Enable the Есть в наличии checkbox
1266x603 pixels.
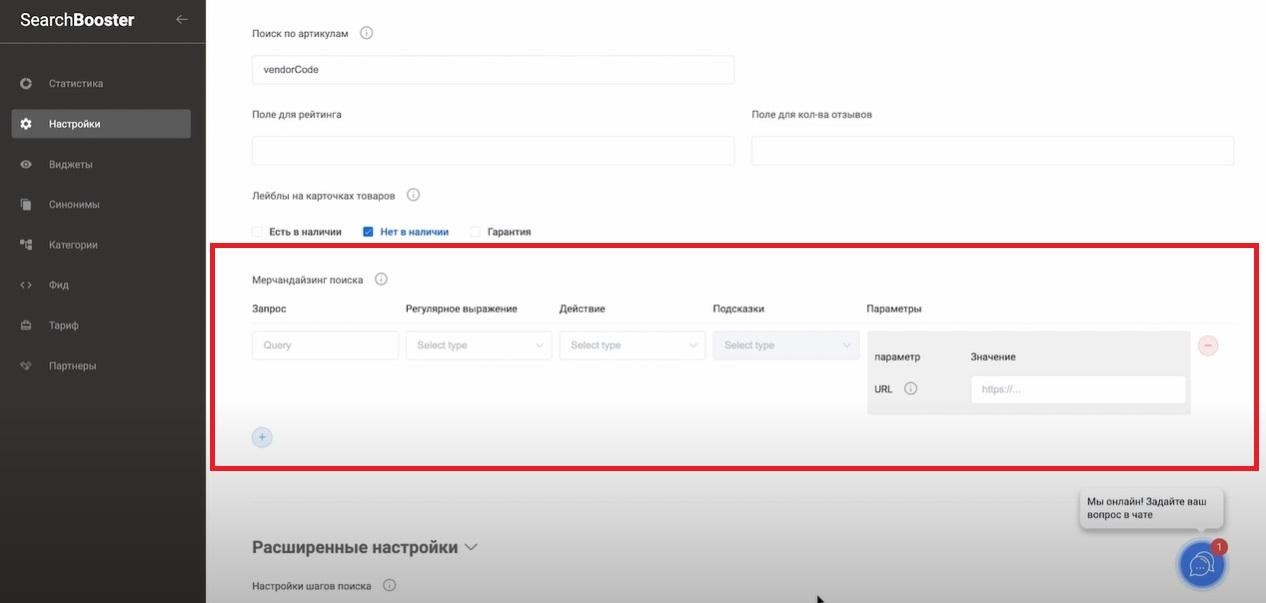point(257,232)
